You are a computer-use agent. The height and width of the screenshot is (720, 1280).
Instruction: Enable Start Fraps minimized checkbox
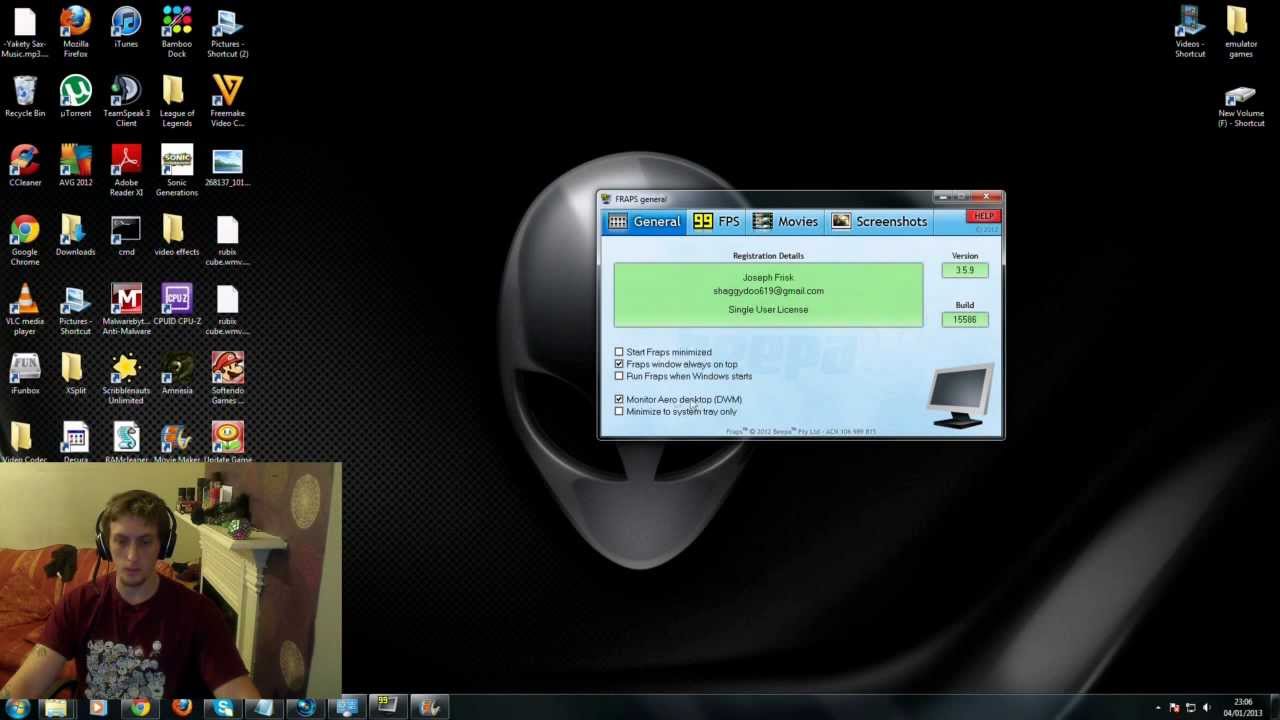pos(619,352)
